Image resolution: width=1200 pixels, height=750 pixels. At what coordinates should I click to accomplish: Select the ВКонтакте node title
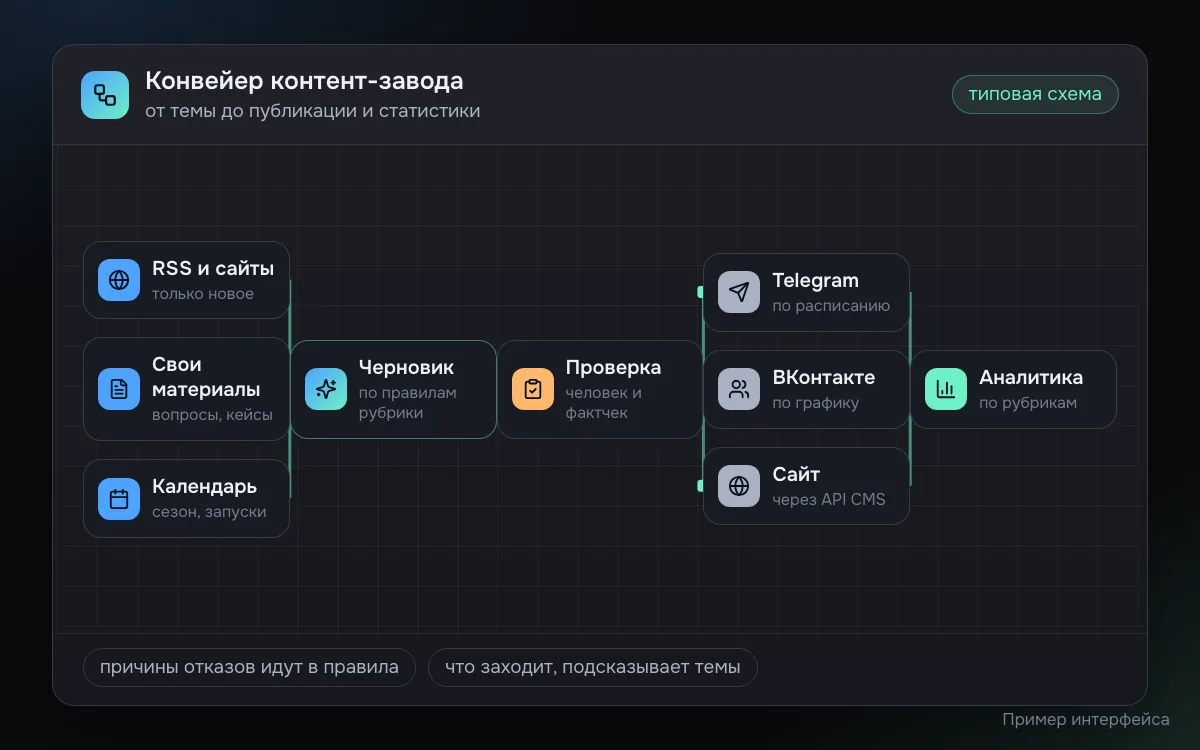824,378
